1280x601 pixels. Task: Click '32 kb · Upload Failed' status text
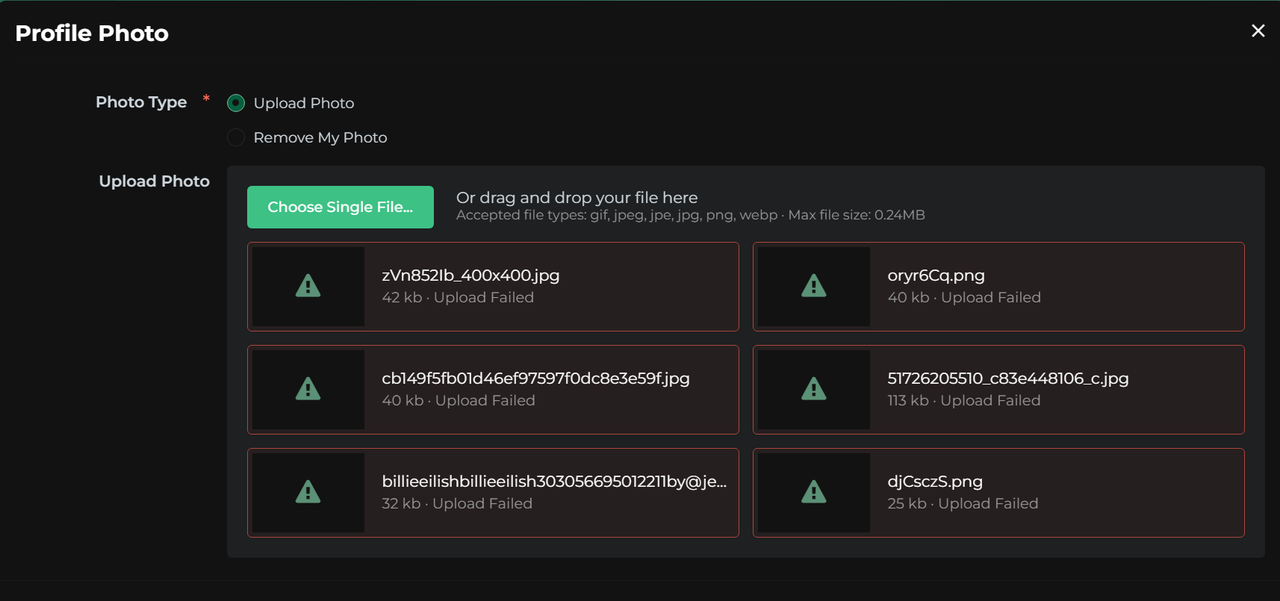pyautogui.click(x=457, y=503)
